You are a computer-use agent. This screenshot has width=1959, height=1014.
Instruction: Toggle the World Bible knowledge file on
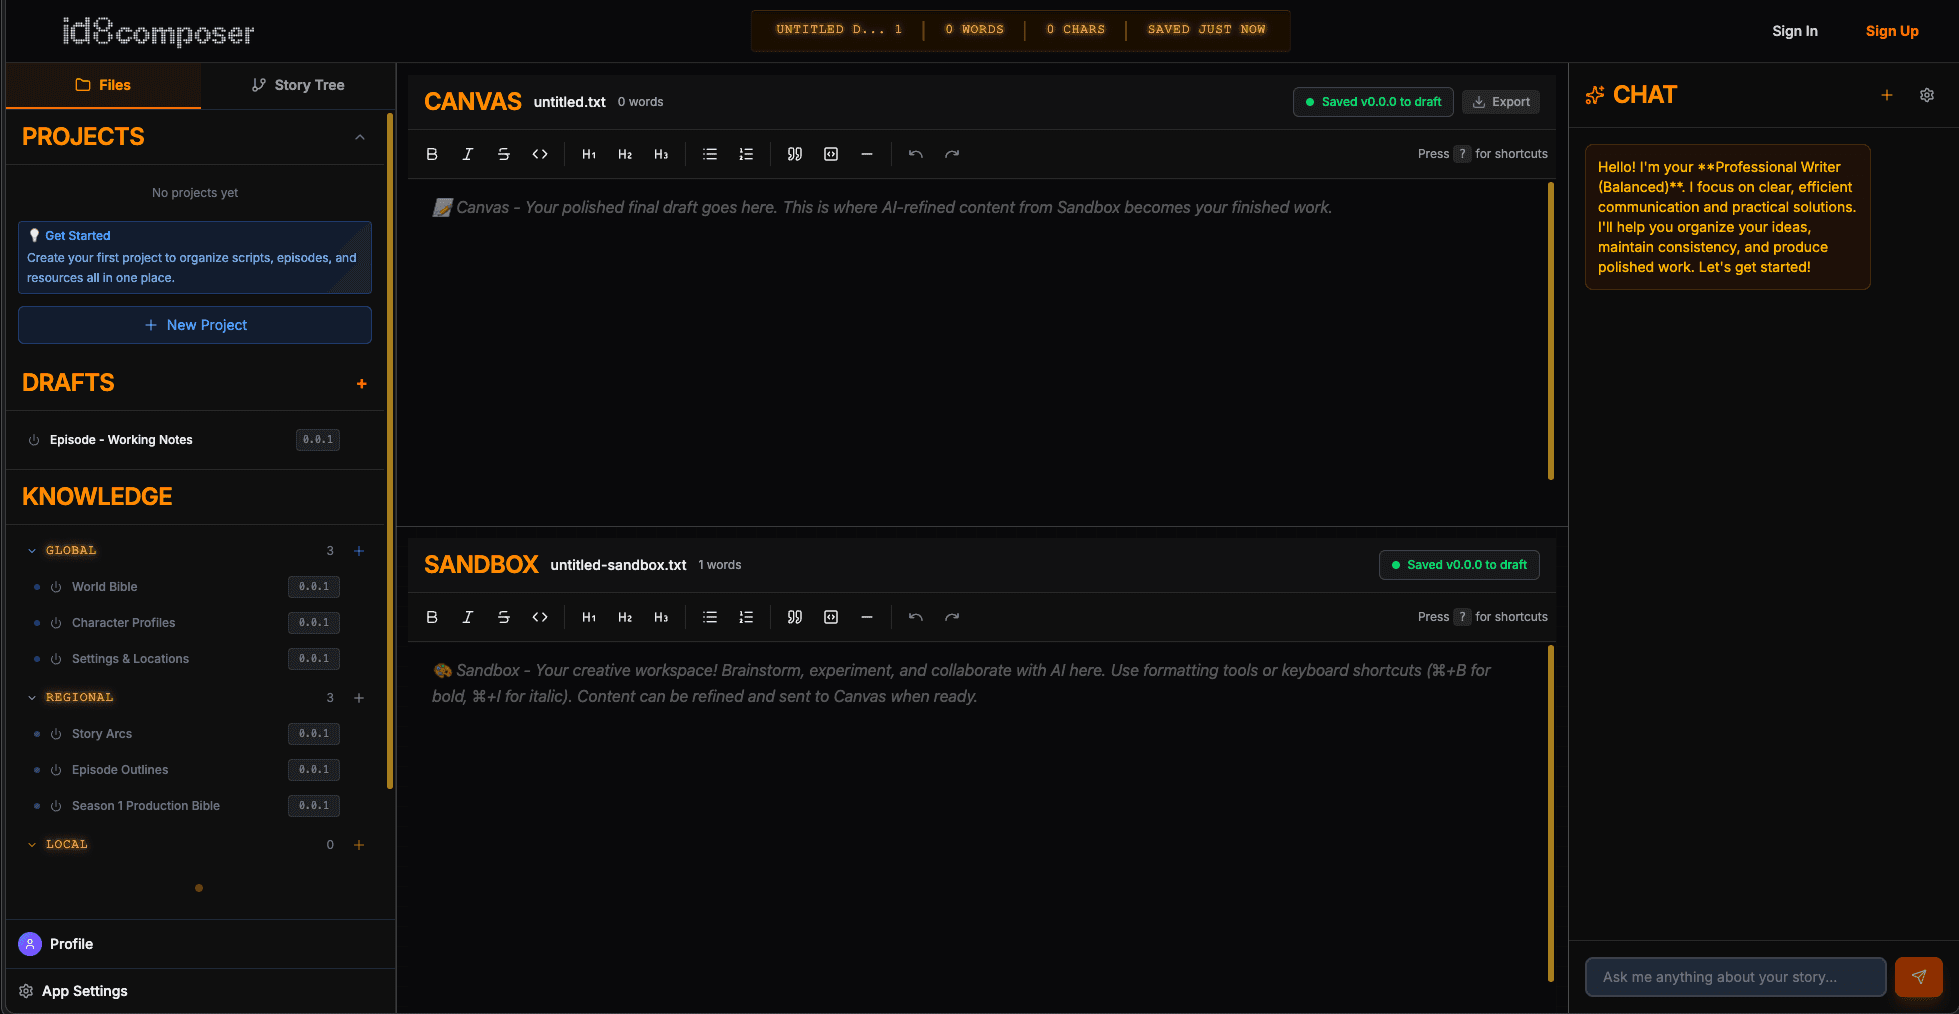[56, 587]
